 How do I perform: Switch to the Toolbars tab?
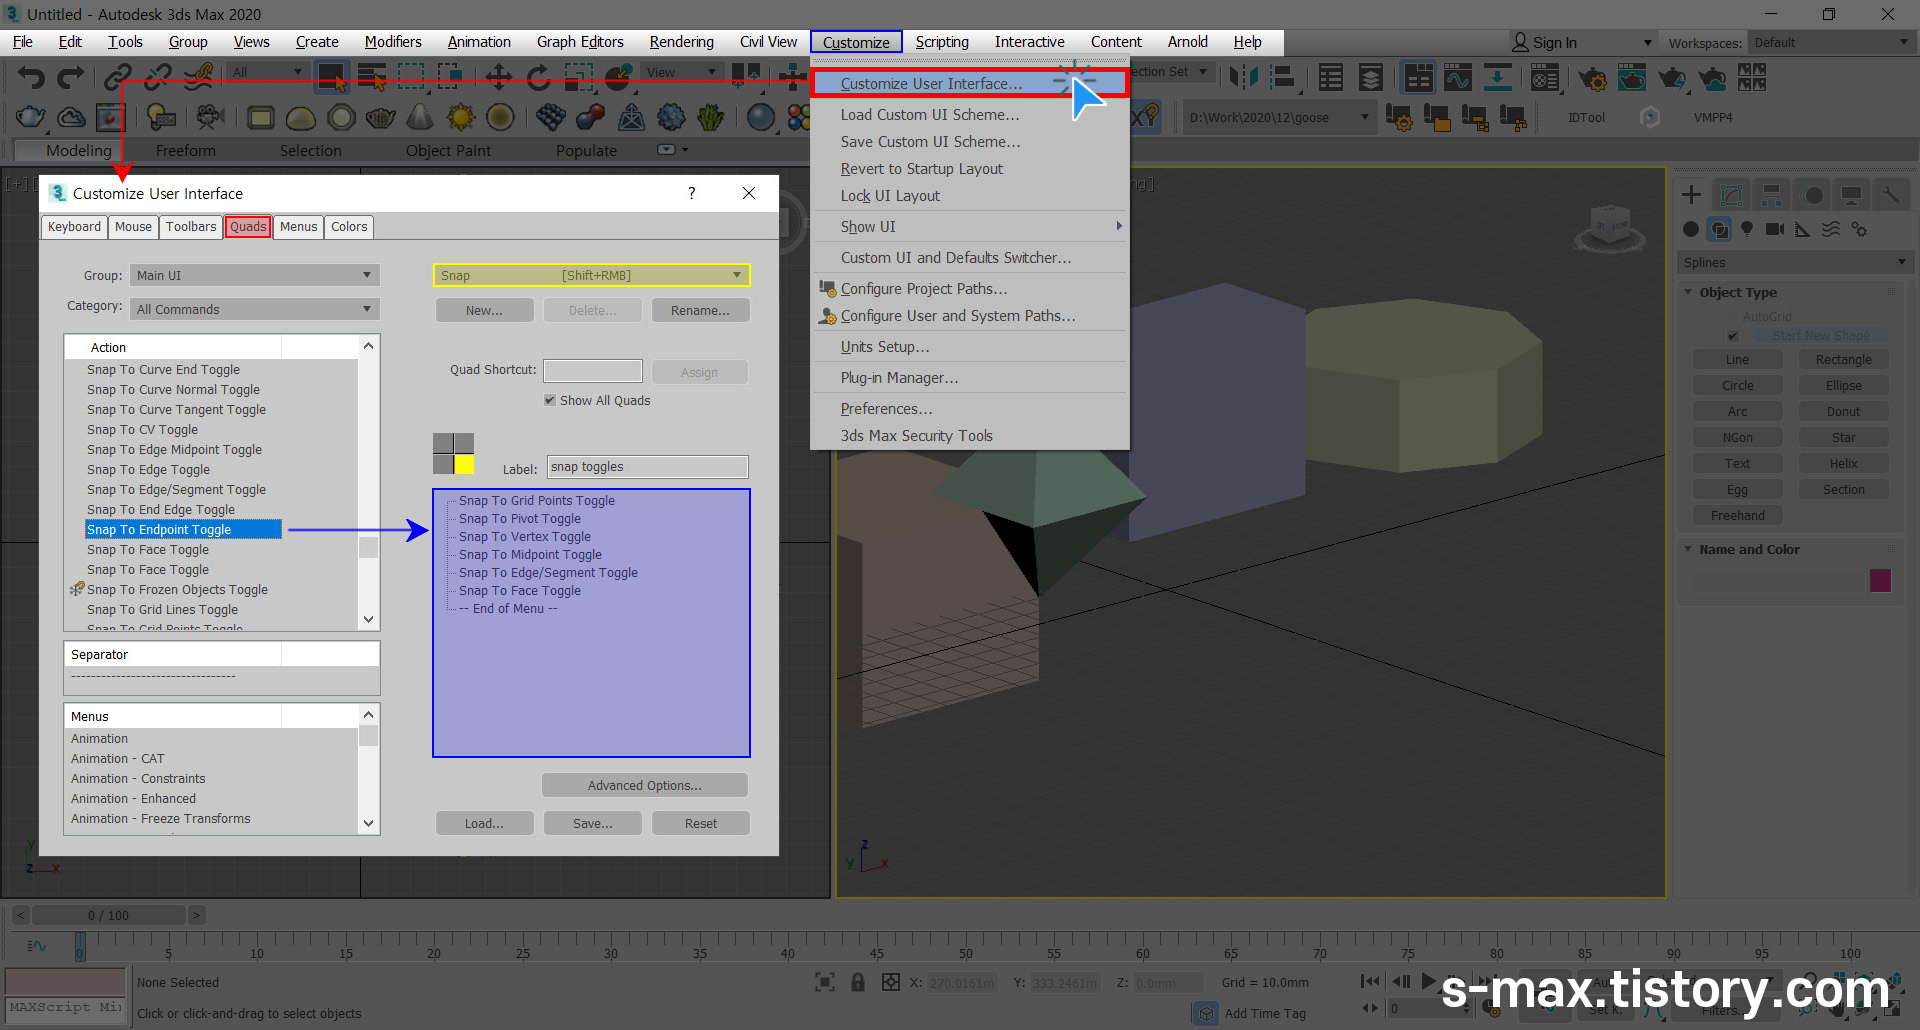pos(191,227)
